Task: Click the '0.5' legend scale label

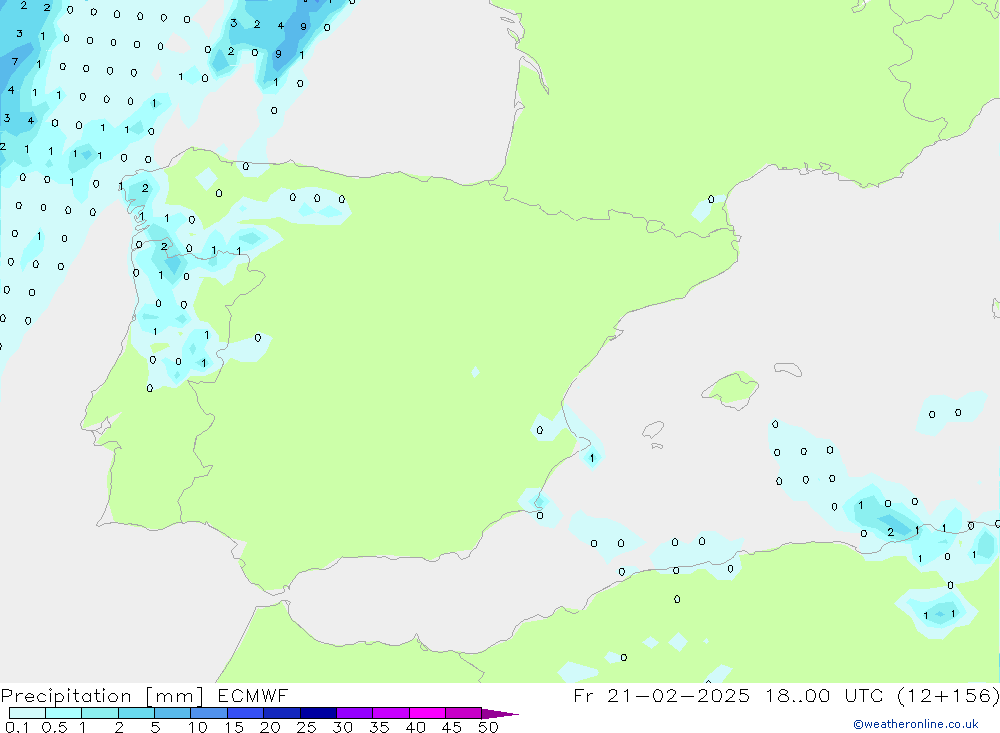Action: tap(54, 727)
